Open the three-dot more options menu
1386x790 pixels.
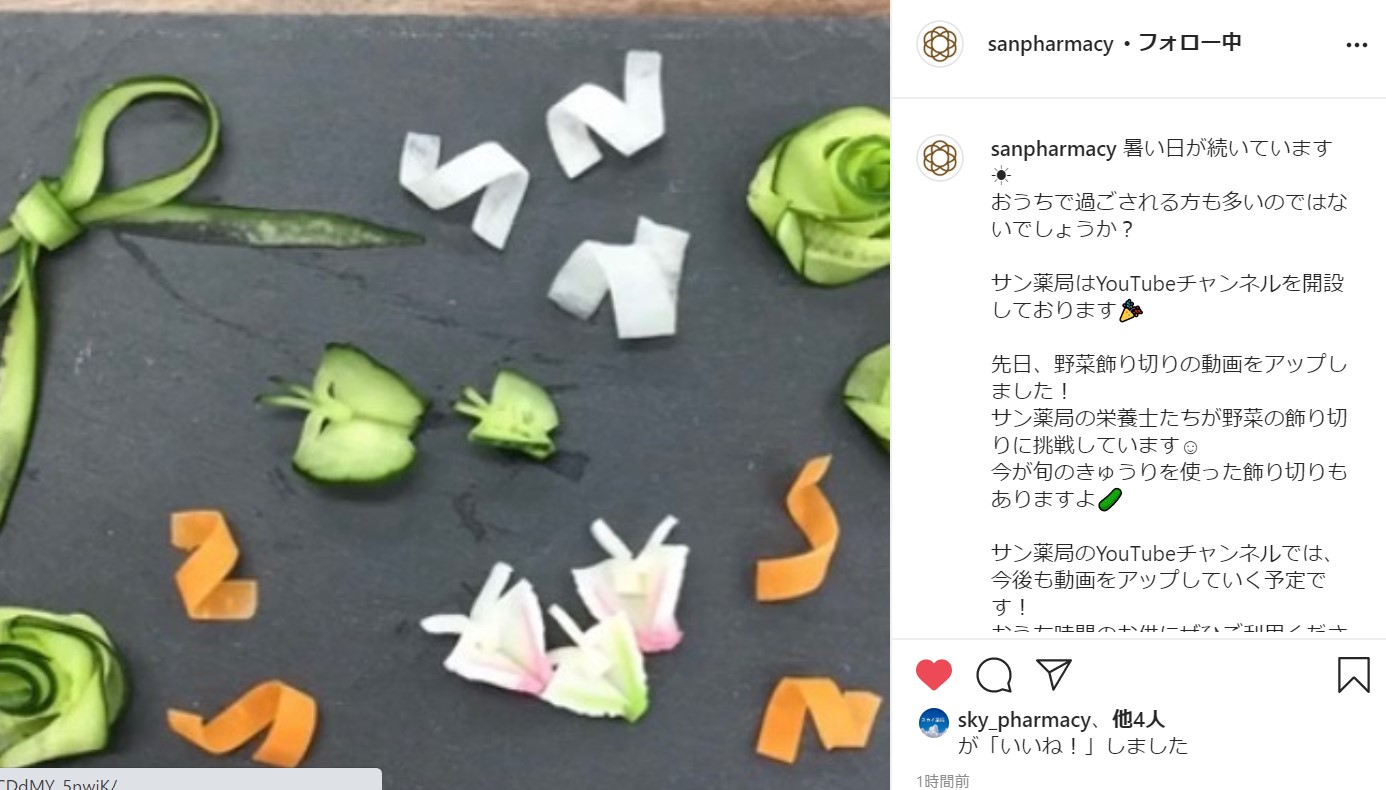point(1356,45)
